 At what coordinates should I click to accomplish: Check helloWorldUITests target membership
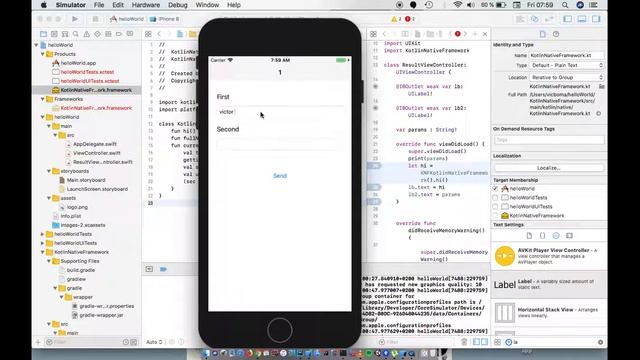pyautogui.click(x=495, y=207)
